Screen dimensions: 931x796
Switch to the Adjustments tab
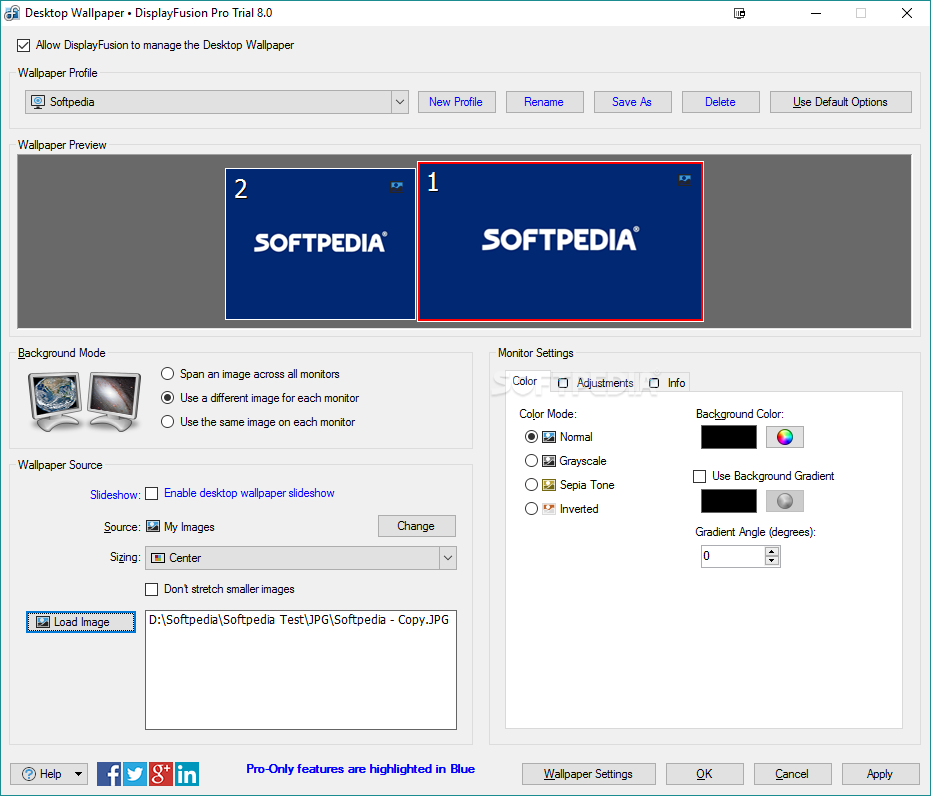[596, 383]
